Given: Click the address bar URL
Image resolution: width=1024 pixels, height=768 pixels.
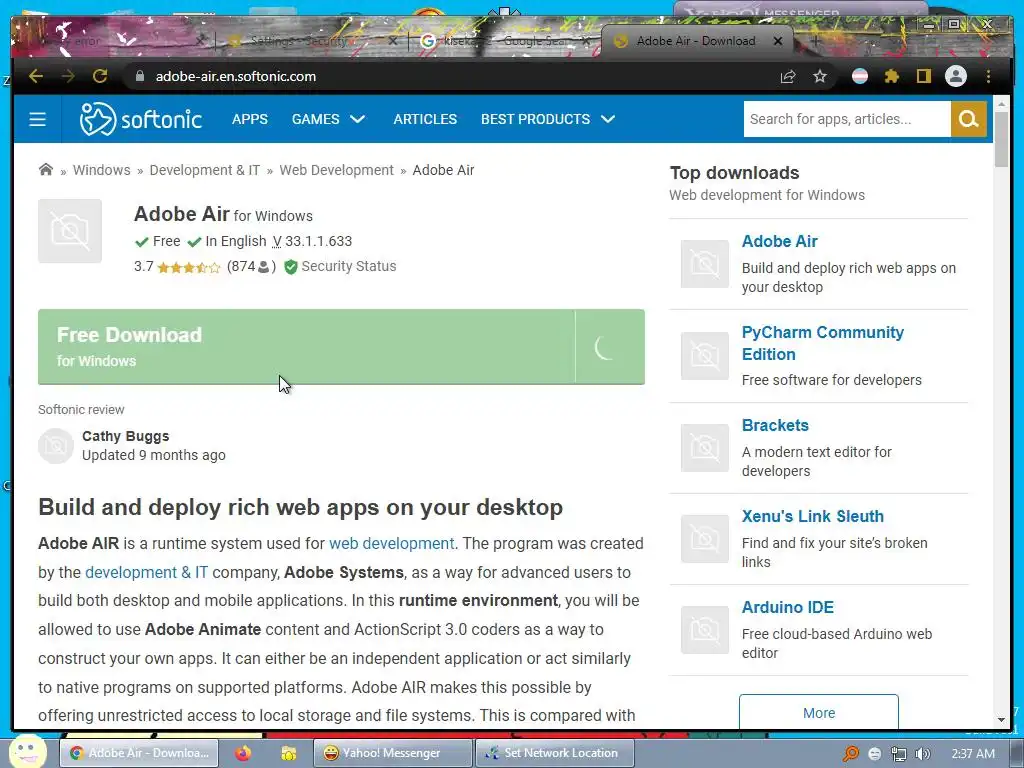Looking at the screenshot, I should (x=236, y=76).
